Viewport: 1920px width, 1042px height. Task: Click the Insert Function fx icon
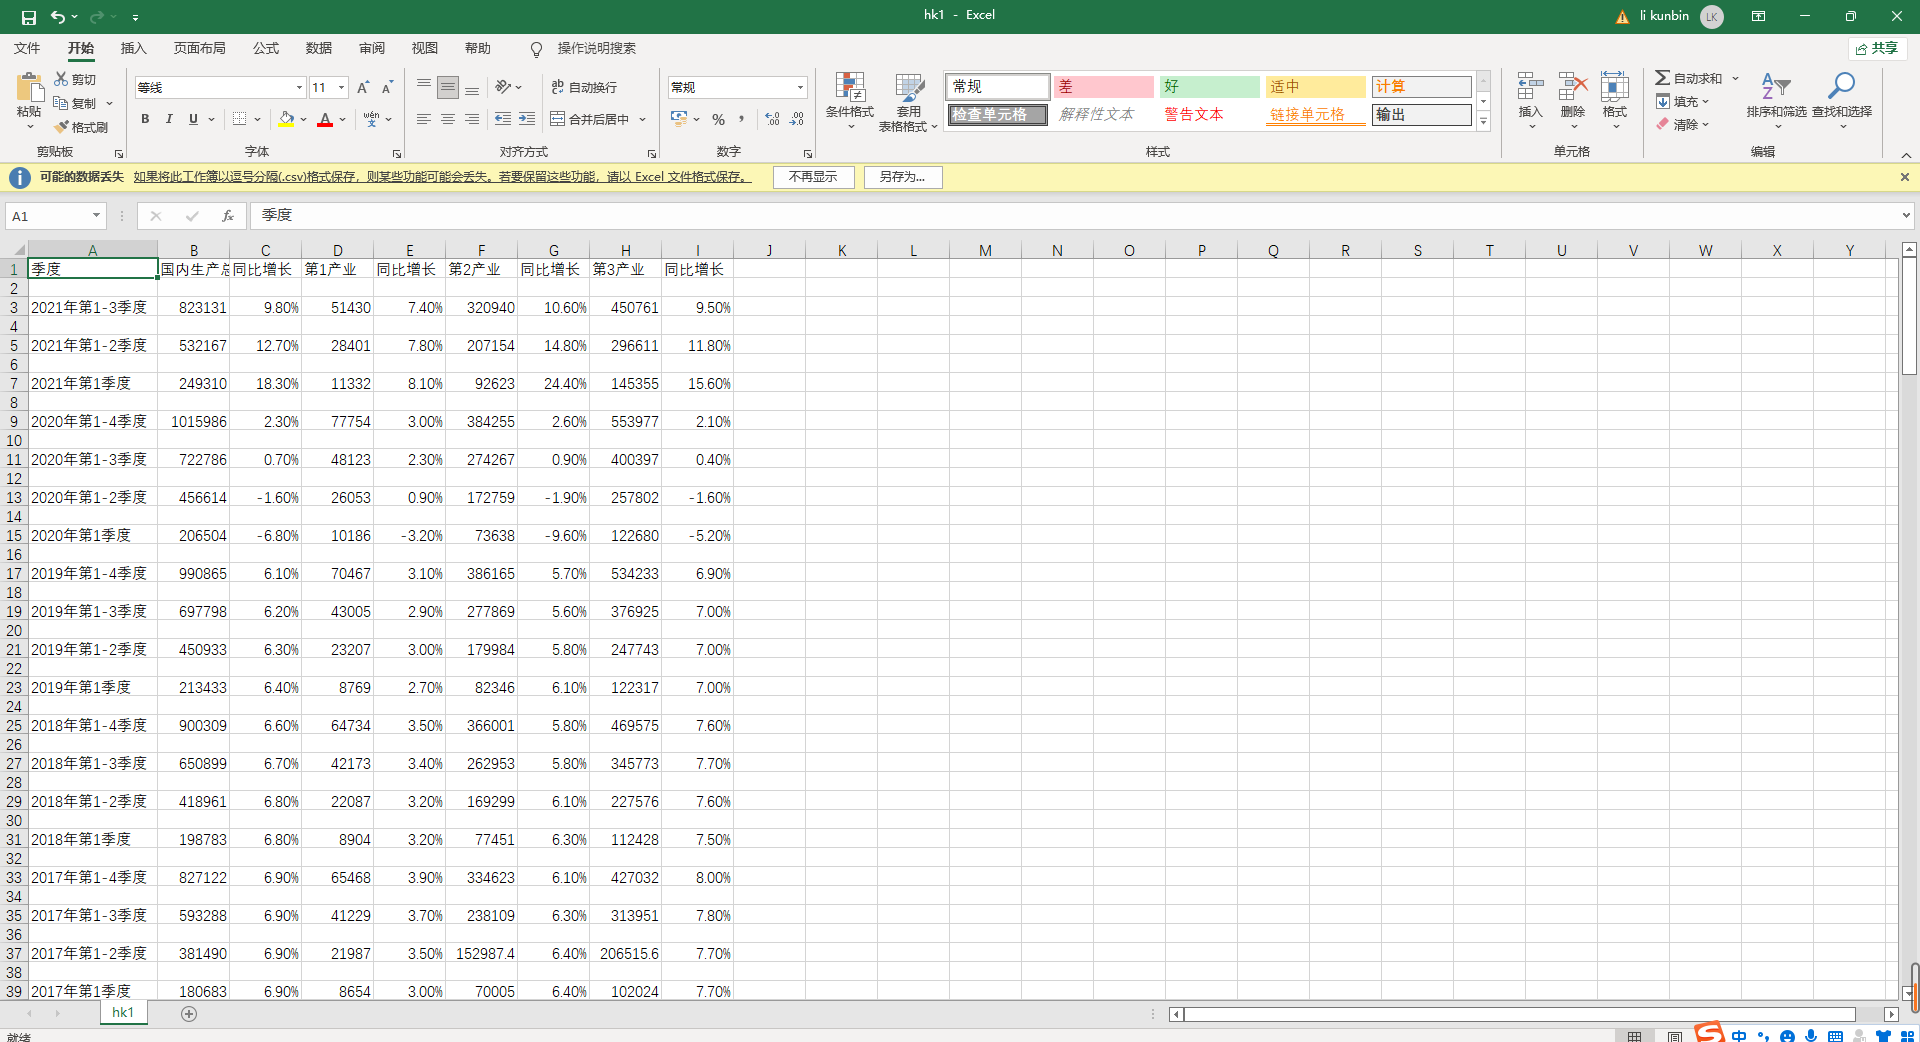pyautogui.click(x=228, y=216)
